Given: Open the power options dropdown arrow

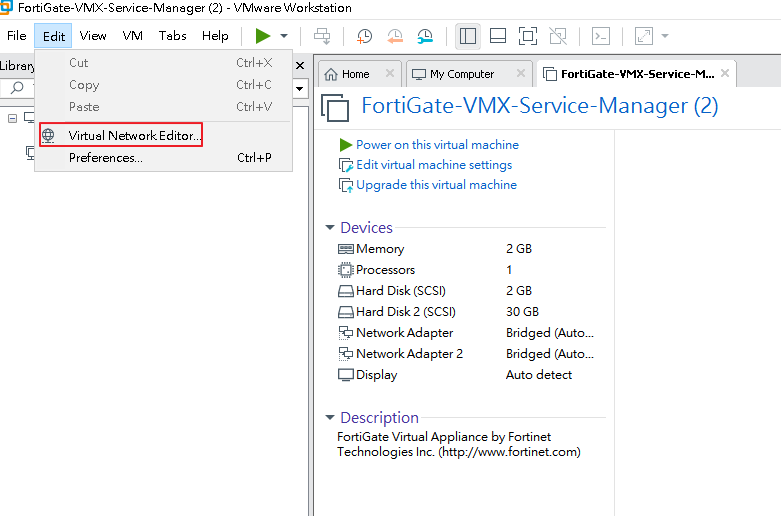Looking at the screenshot, I should click(x=284, y=36).
